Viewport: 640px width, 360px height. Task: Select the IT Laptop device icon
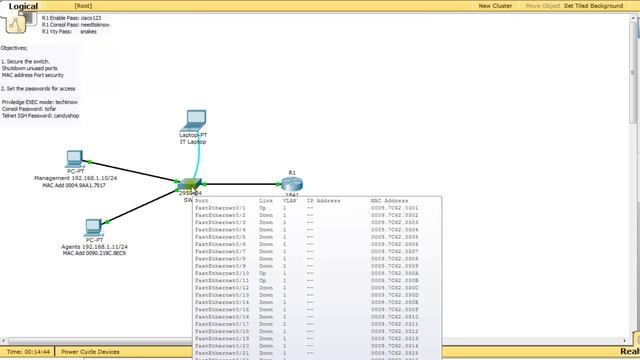194,120
